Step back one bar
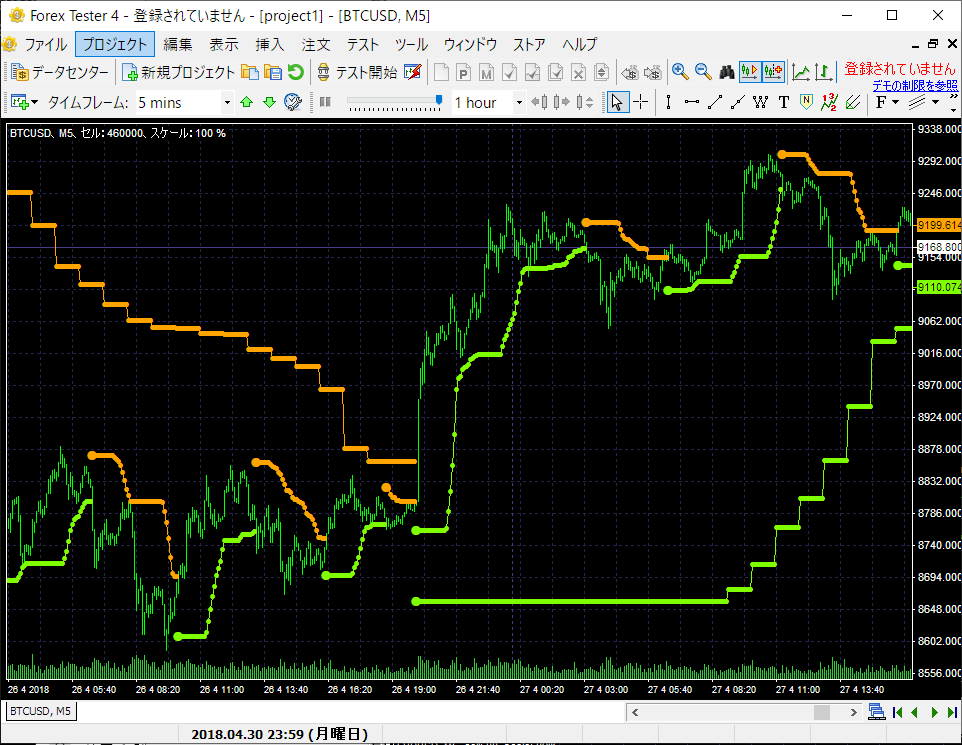 pyautogui.click(x=539, y=102)
